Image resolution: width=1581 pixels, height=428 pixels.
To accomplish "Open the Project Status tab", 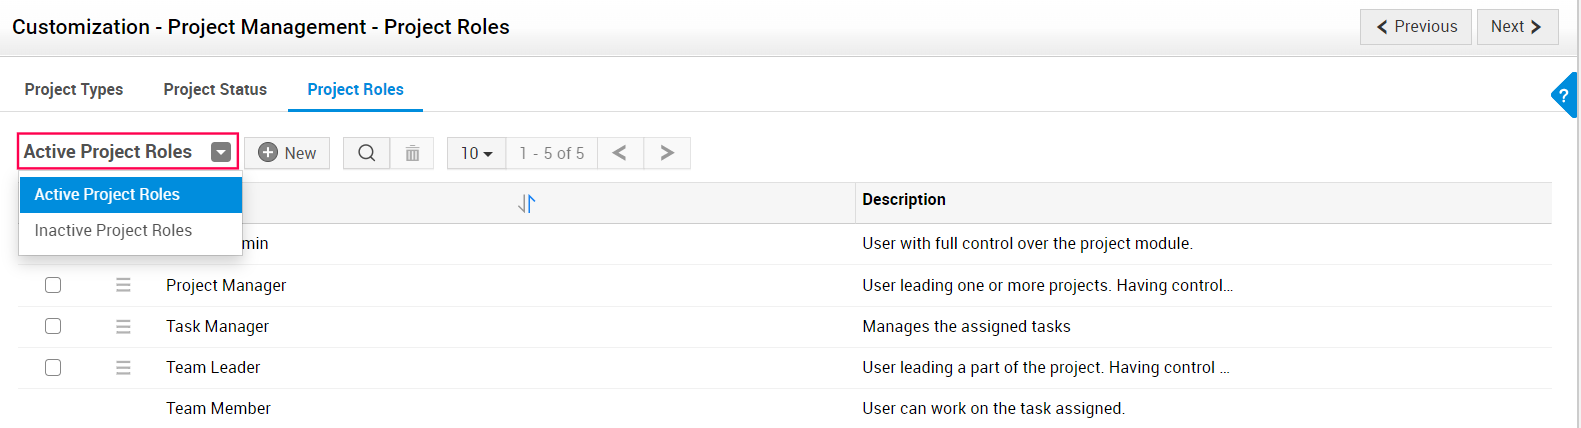I will point(215,89).
